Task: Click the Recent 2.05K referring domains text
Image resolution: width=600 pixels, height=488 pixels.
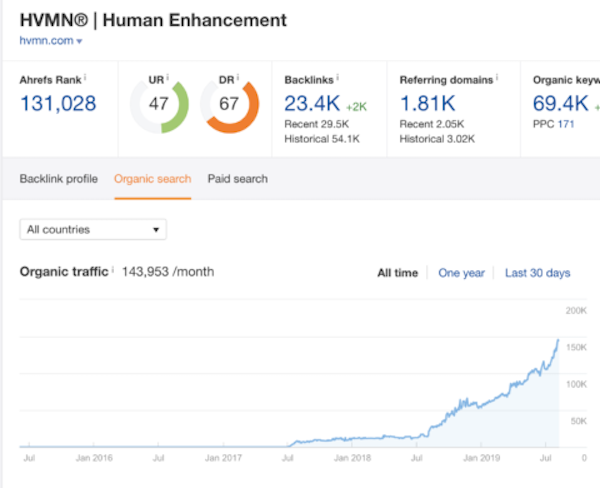Action: [432, 124]
